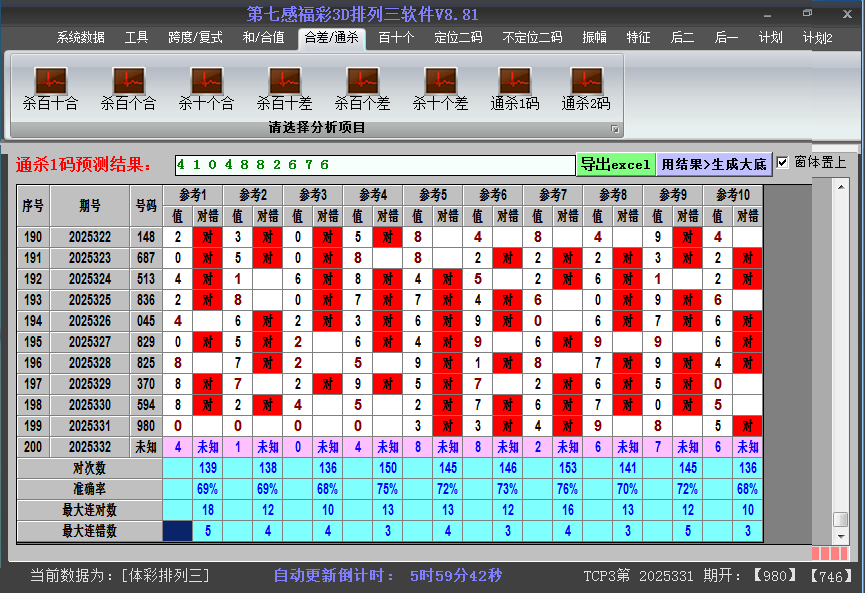Open the 定位二码 tab
Image resolution: width=865 pixels, height=593 pixels.
point(458,38)
